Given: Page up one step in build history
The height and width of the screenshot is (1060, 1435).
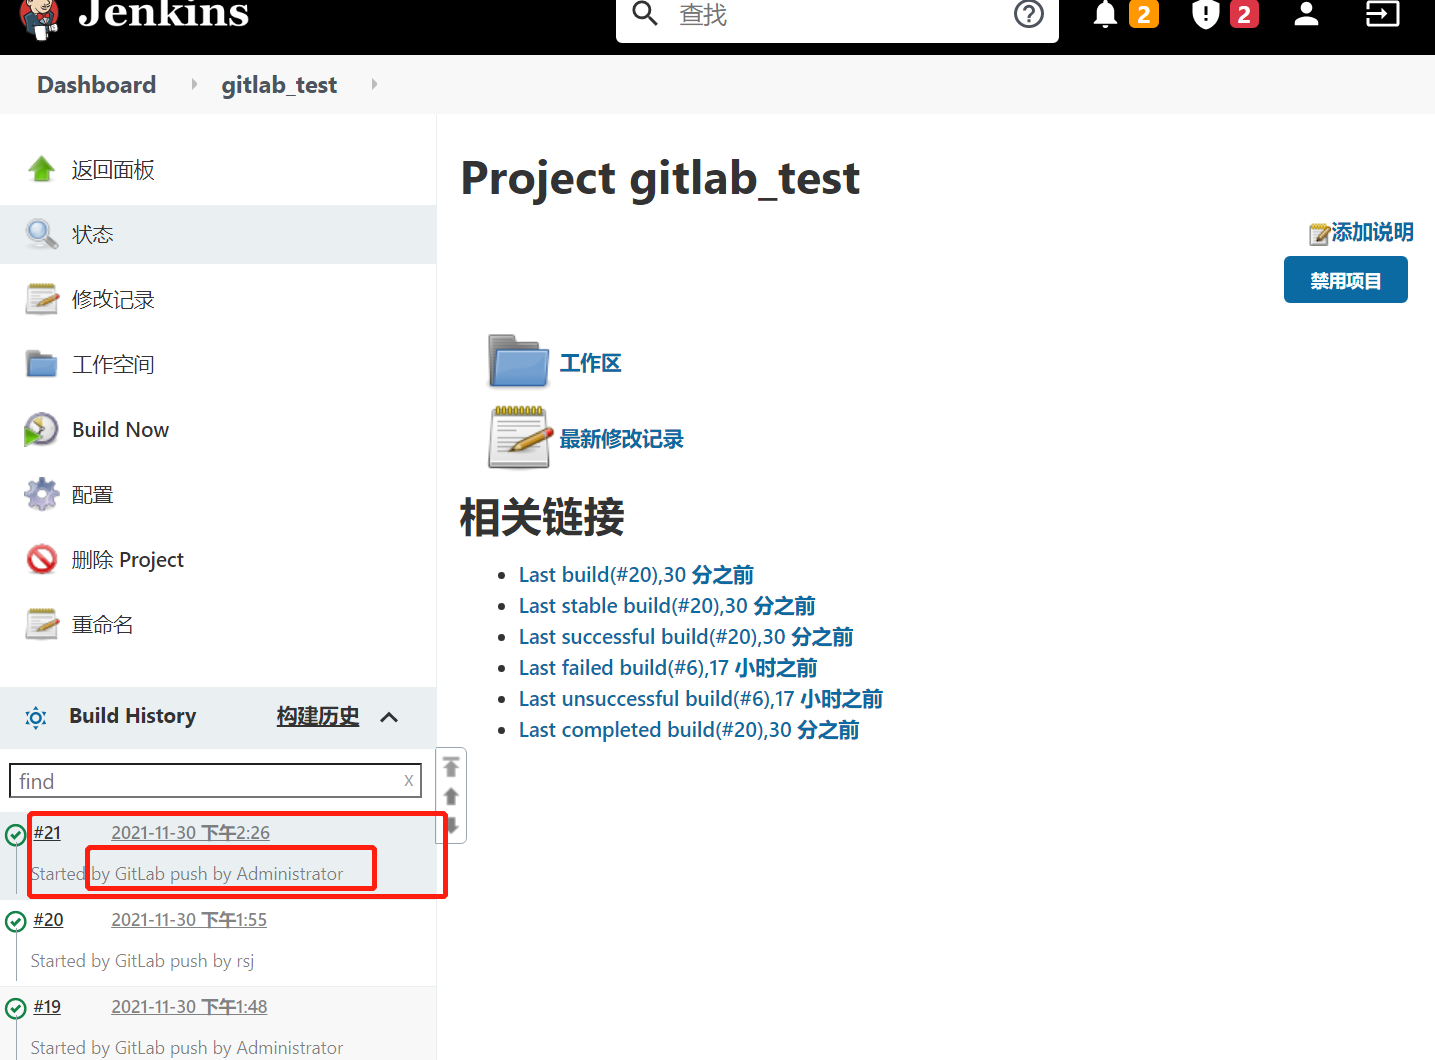Looking at the screenshot, I should (451, 796).
